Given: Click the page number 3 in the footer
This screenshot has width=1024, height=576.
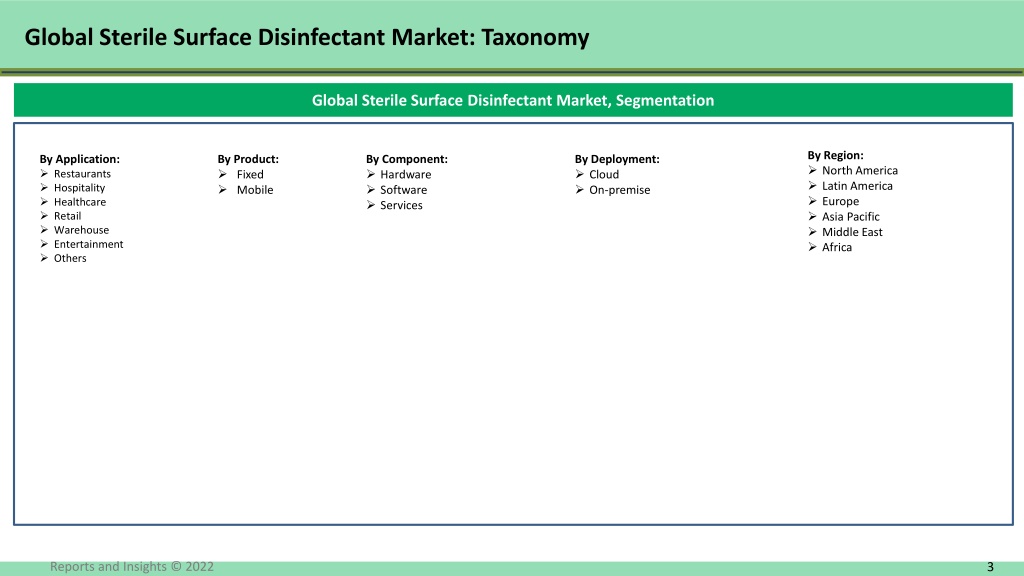Looking at the screenshot, I should 990,567.
